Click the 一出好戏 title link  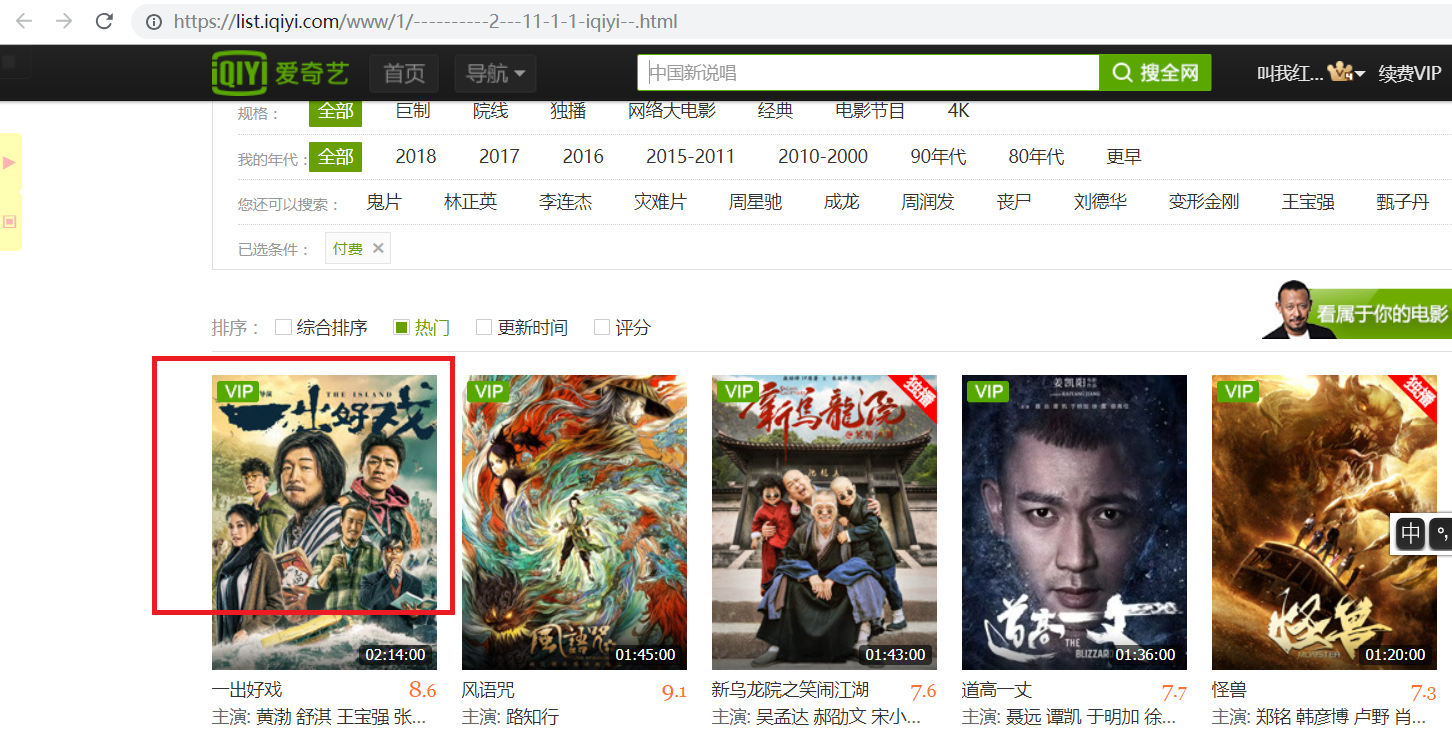coord(247,690)
